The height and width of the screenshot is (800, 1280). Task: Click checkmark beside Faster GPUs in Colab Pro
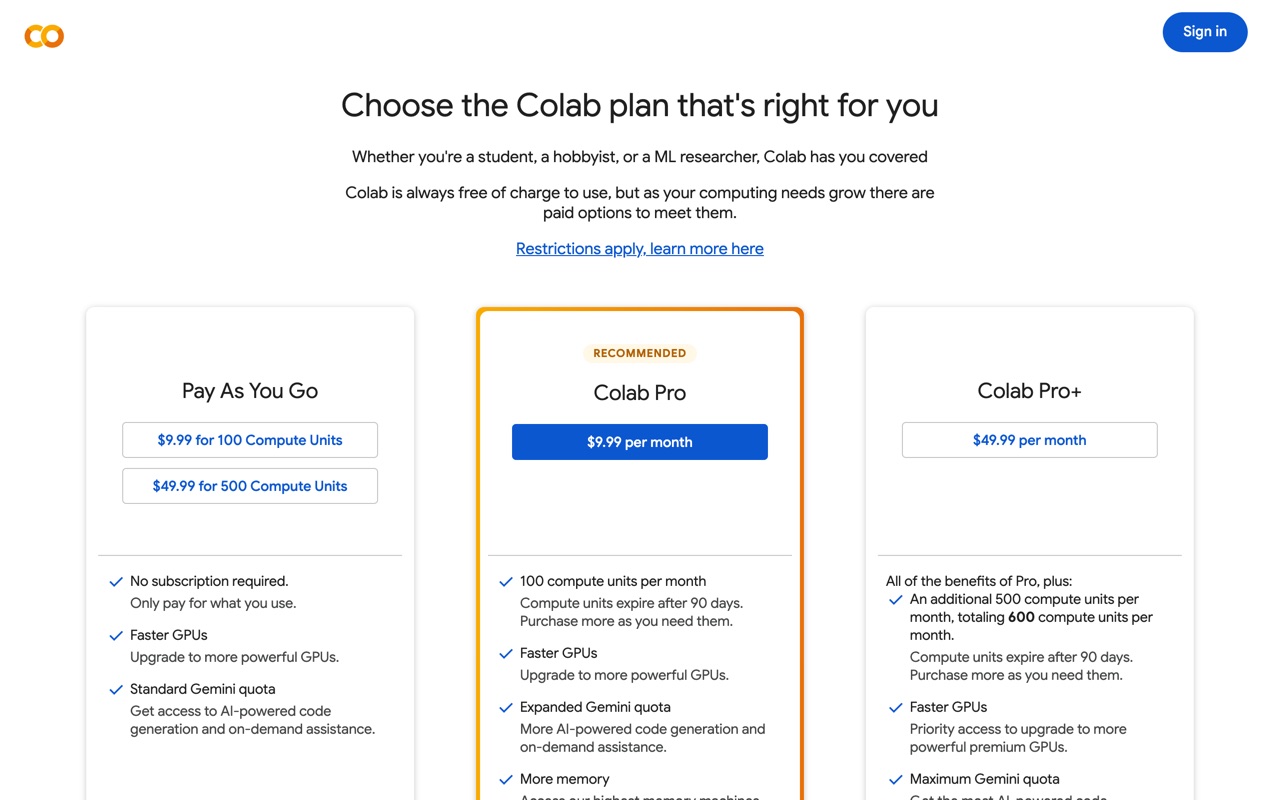click(x=506, y=653)
